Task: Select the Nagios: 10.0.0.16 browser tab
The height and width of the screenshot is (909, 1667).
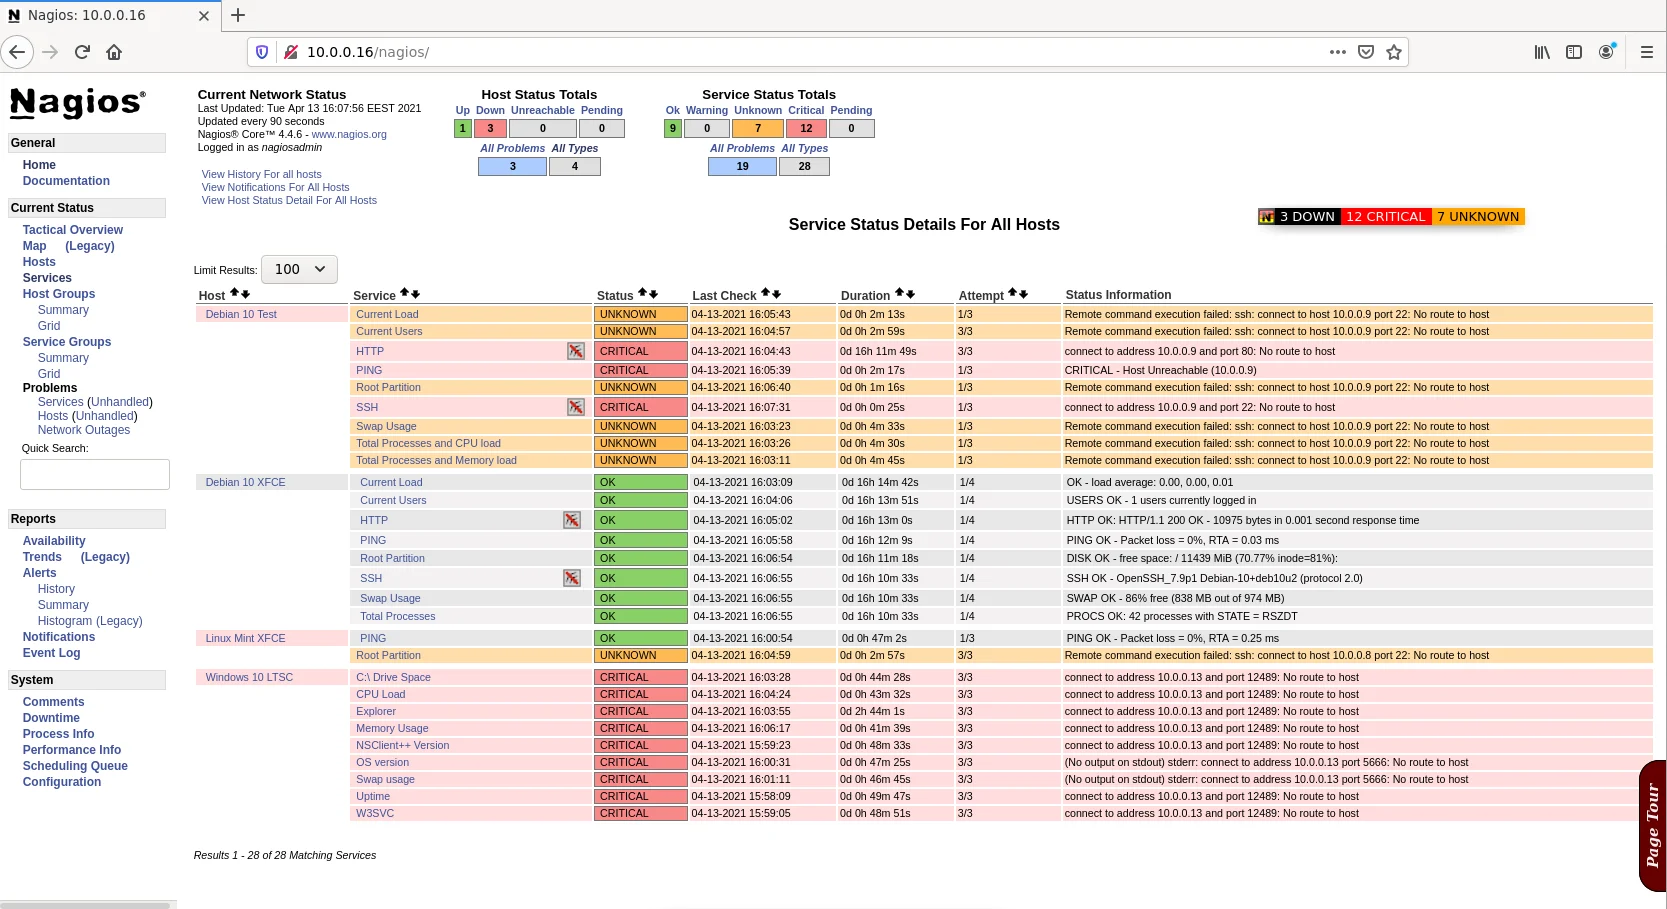Action: tap(109, 15)
